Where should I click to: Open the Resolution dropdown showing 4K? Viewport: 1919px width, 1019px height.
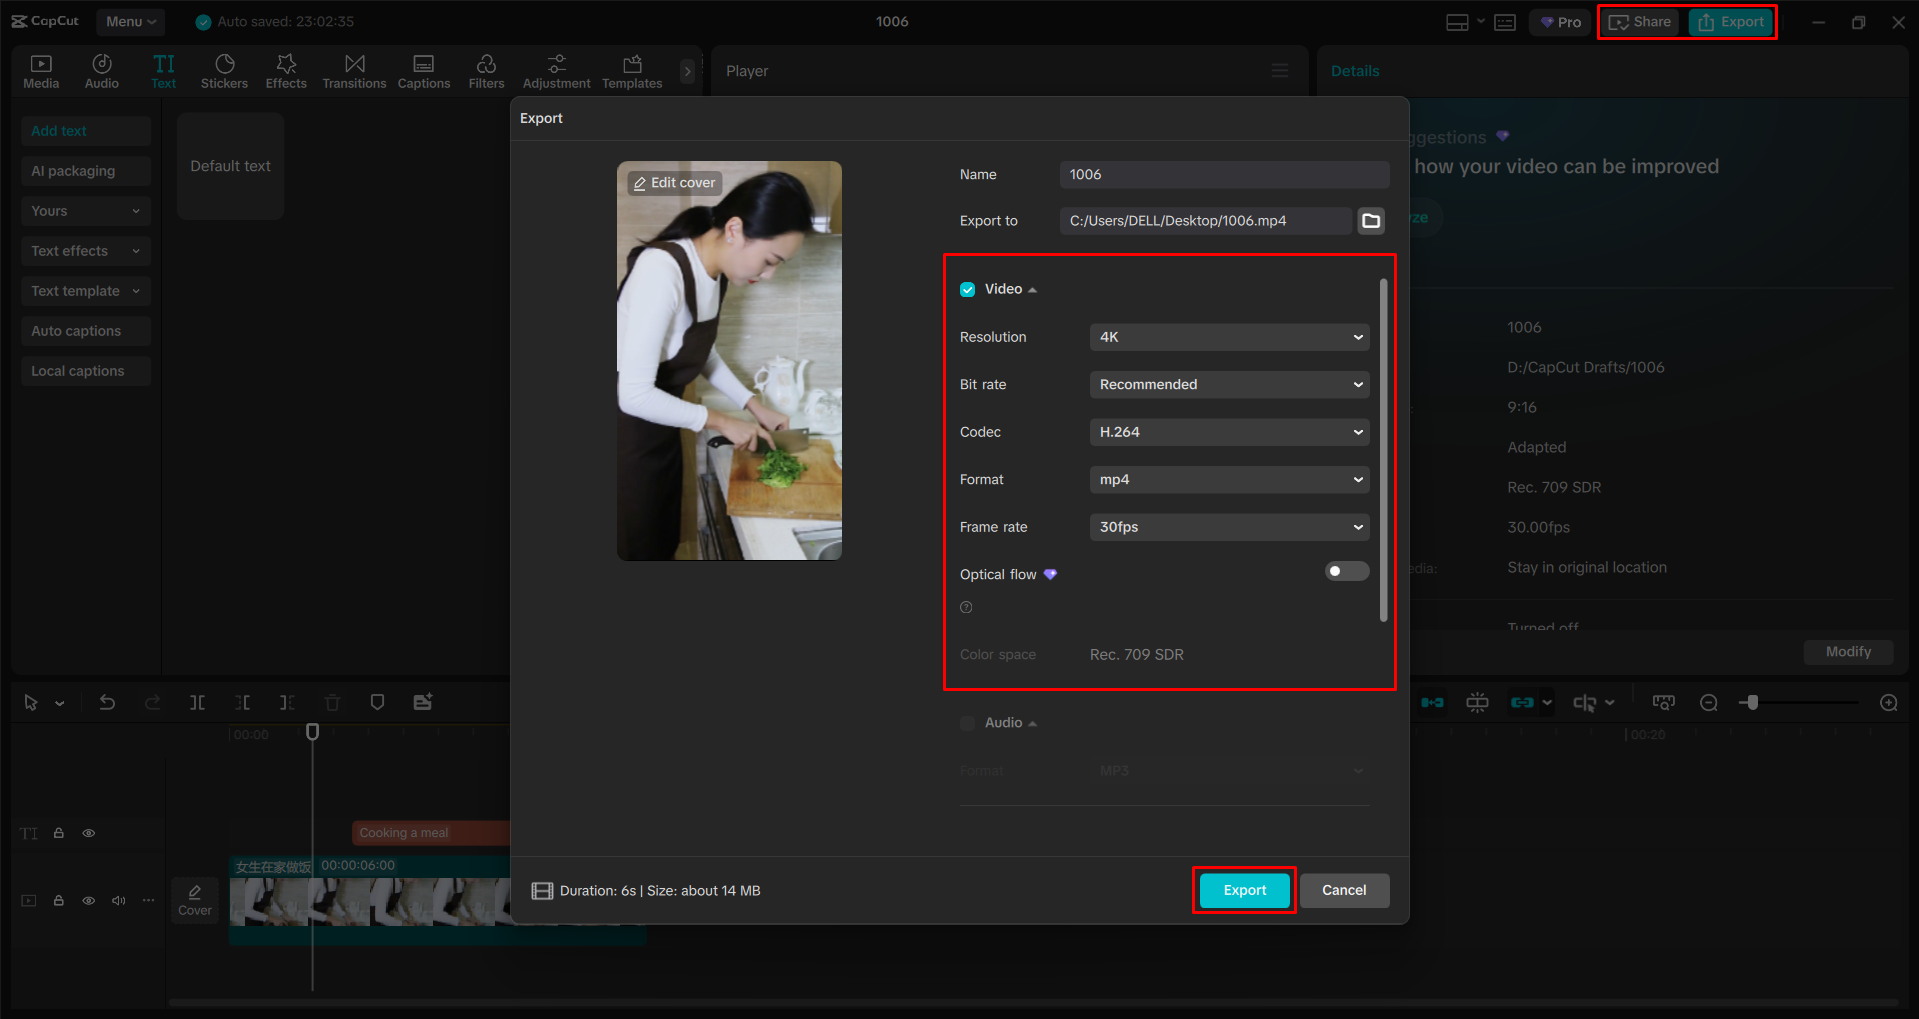pyautogui.click(x=1228, y=337)
